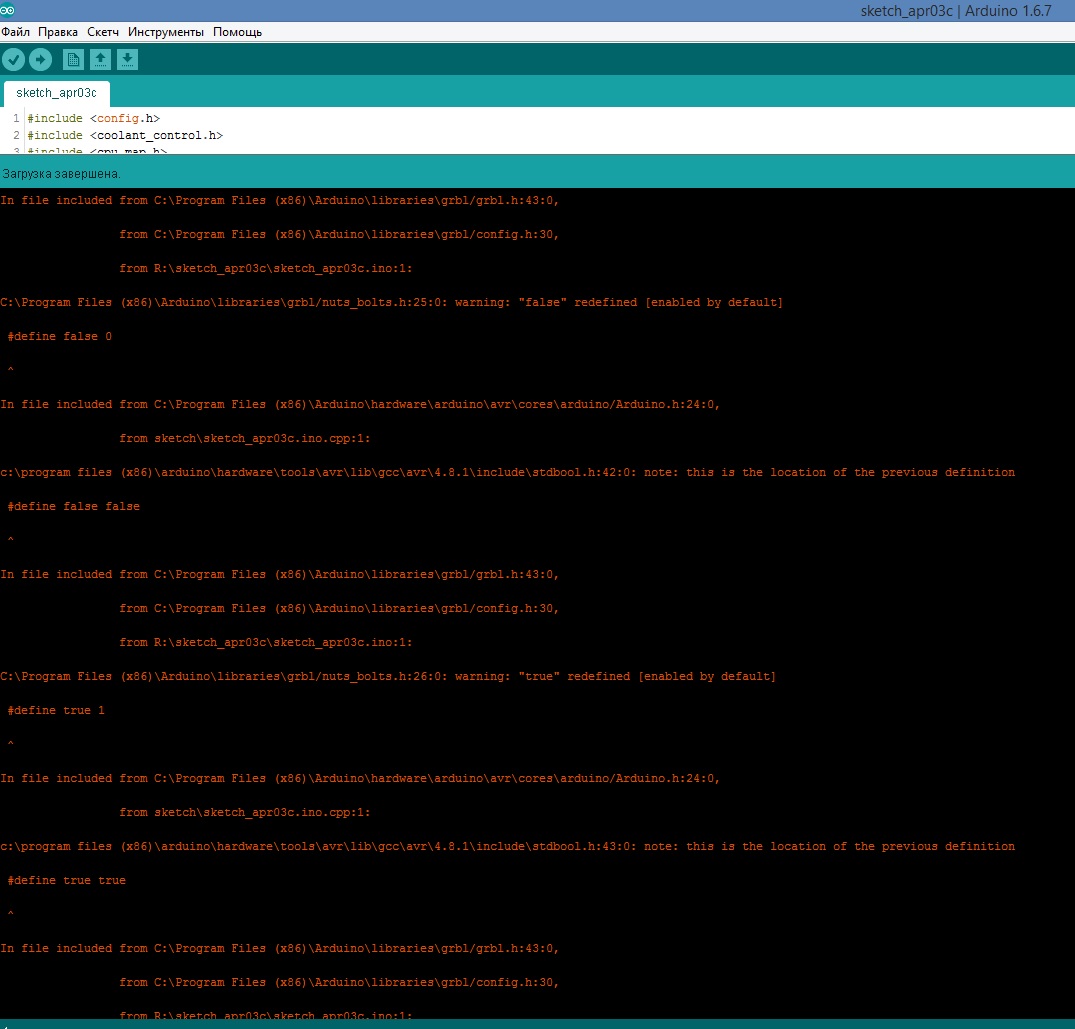Select the sketch_apr03c tab
Screen dimensions: 1075x1029
pyautogui.click(x=56, y=93)
